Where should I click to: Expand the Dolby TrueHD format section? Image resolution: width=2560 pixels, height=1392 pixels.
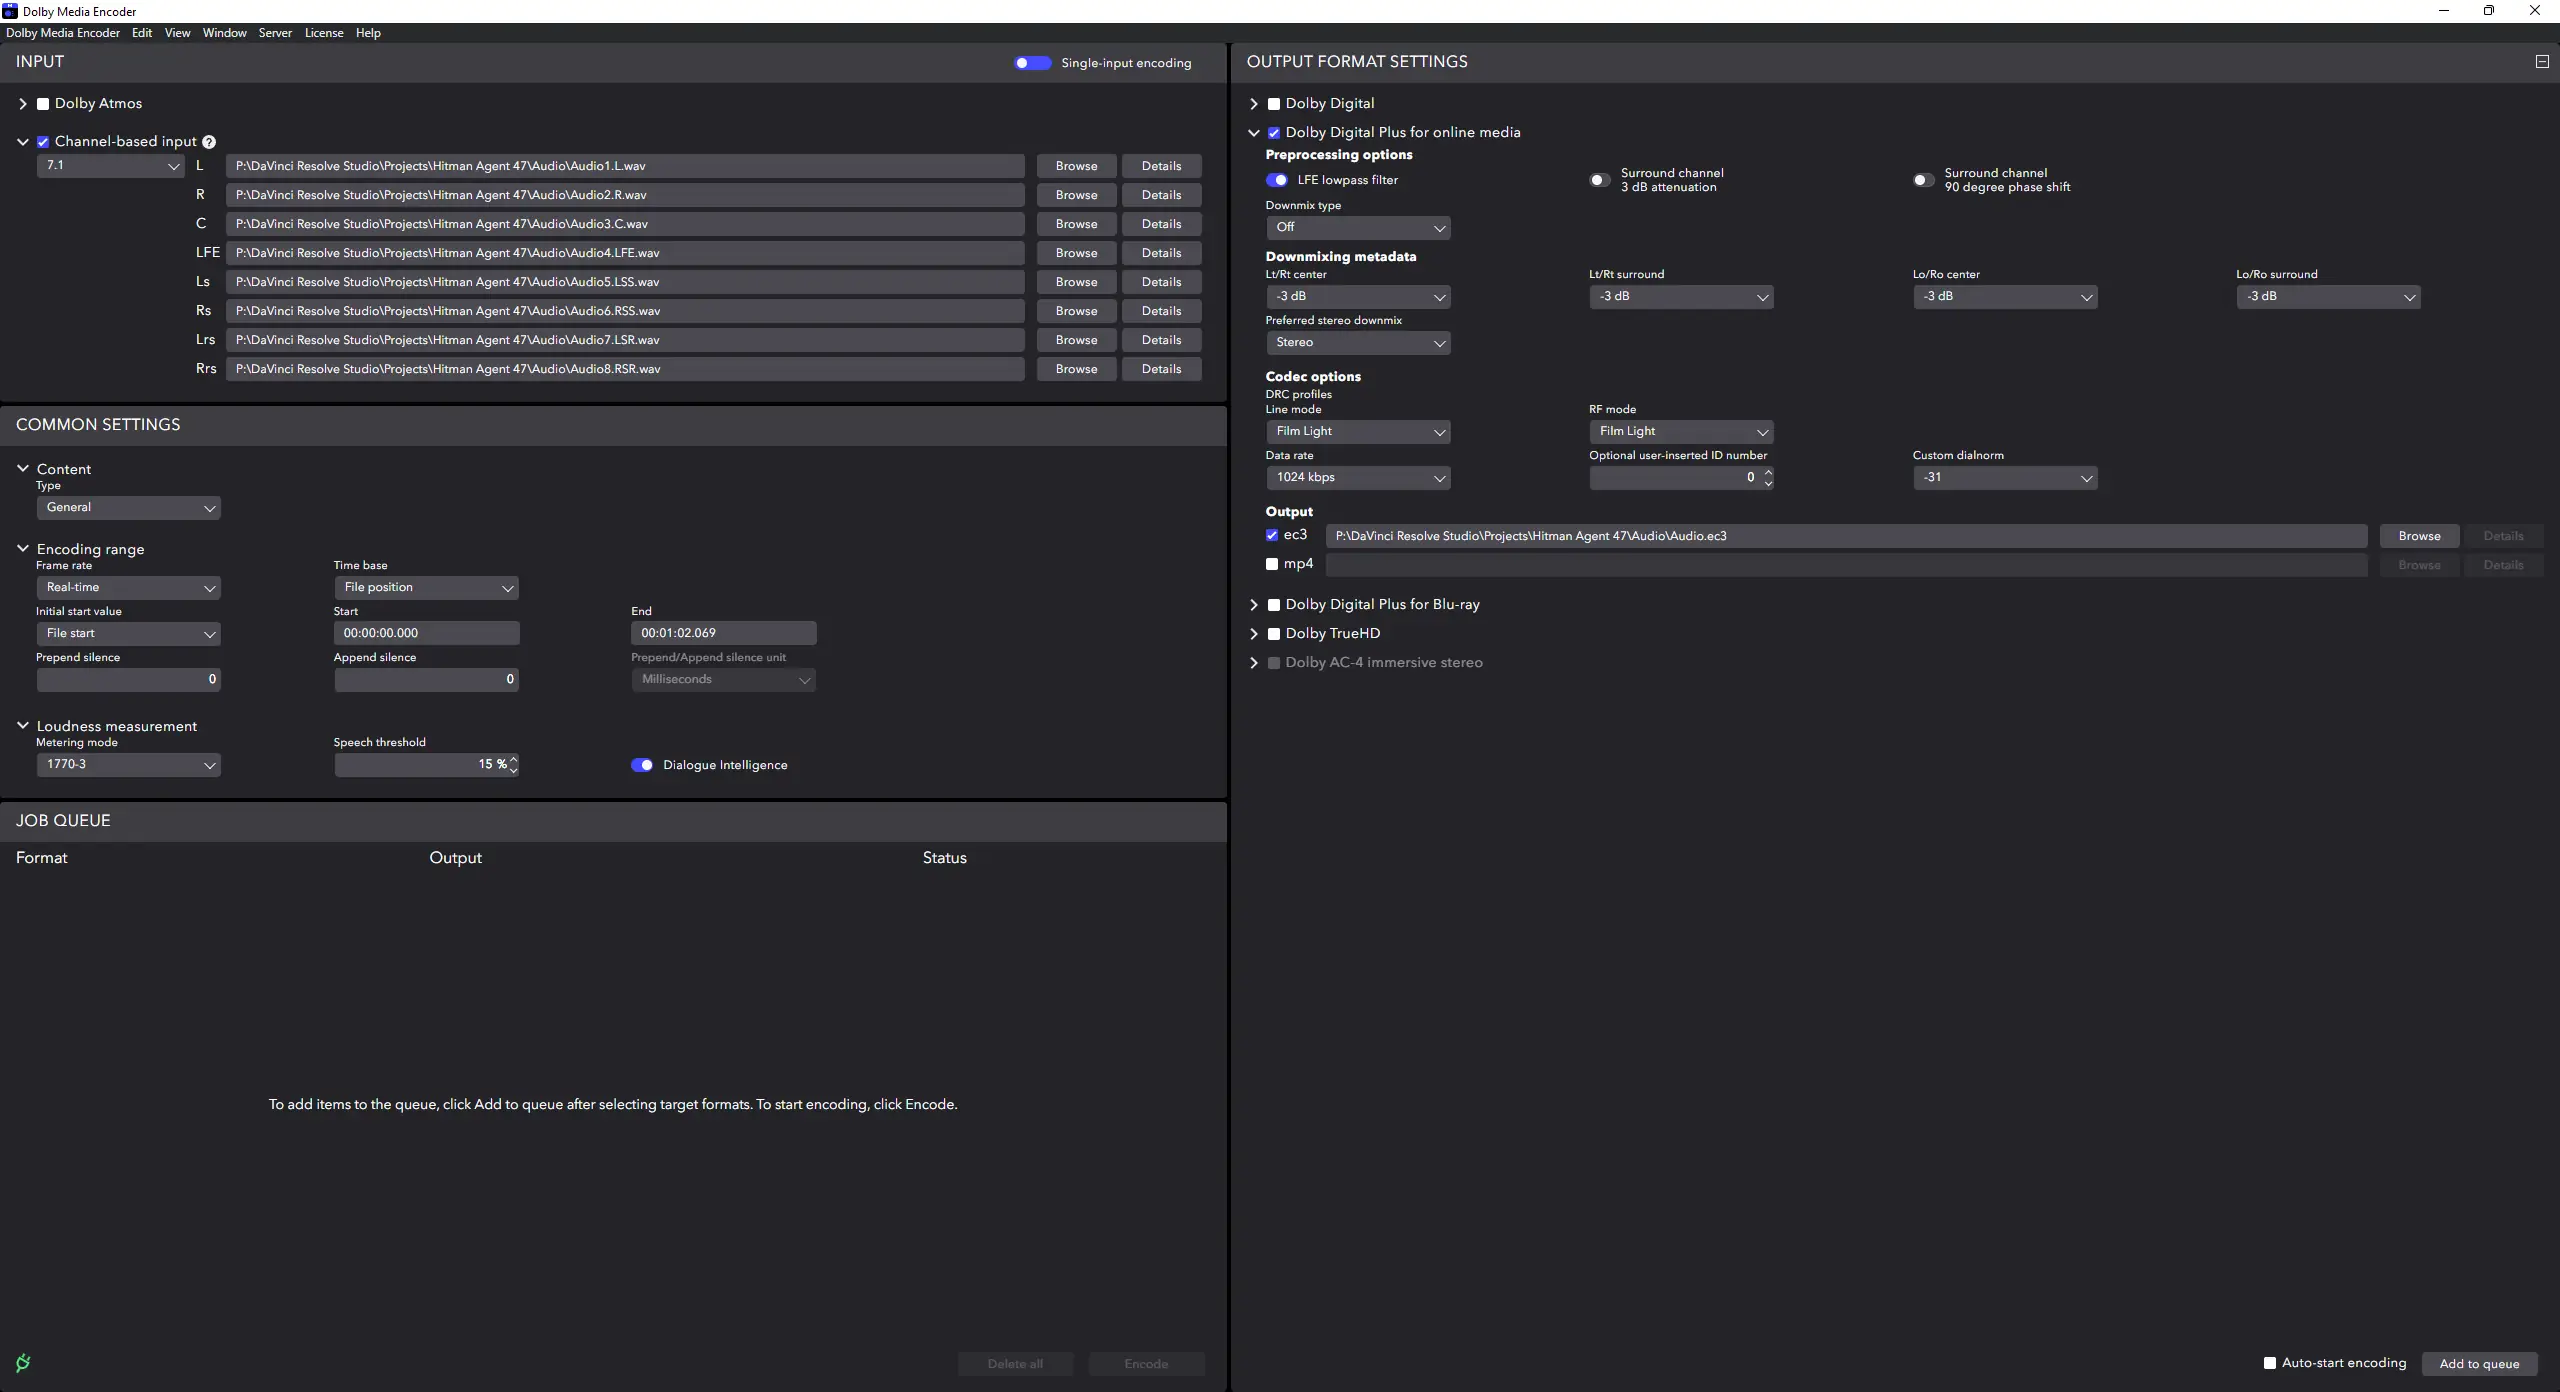click(x=1254, y=634)
